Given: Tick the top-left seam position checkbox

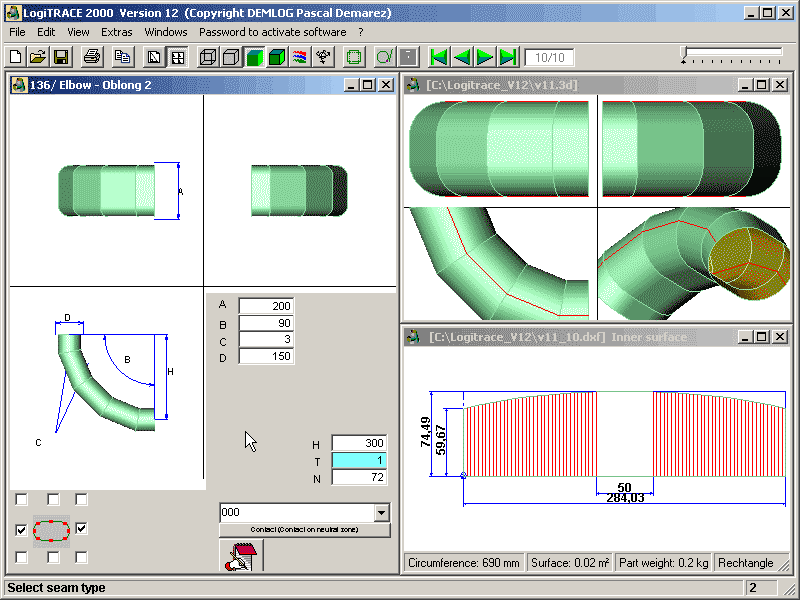Looking at the screenshot, I should 21,499.
